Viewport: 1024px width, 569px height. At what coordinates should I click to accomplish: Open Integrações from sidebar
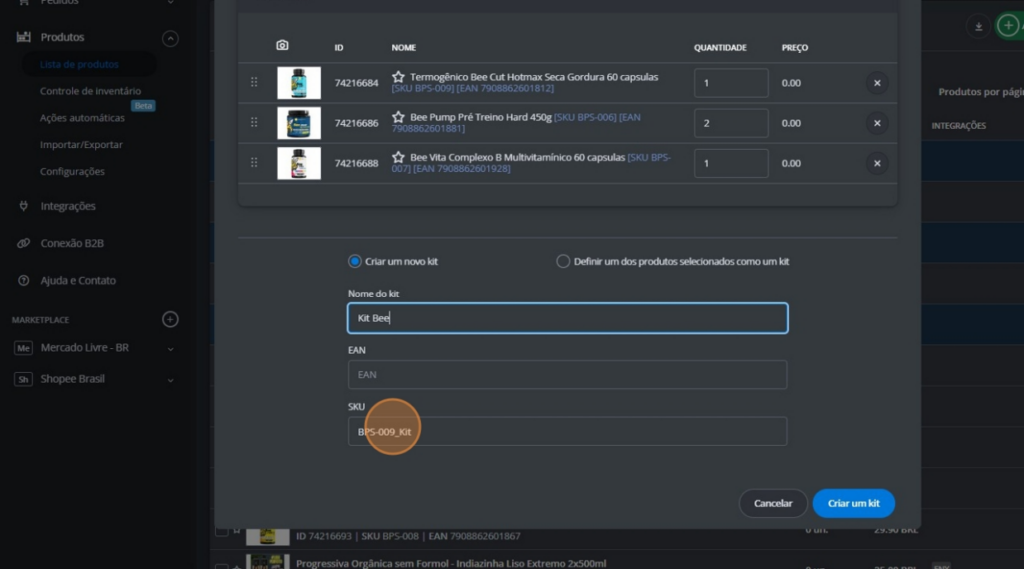tap(68, 206)
